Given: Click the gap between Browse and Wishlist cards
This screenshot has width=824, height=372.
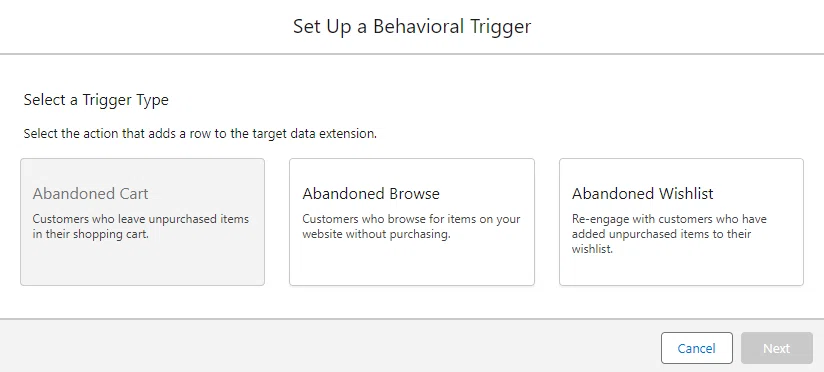Looking at the screenshot, I should (x=547, y=222).
